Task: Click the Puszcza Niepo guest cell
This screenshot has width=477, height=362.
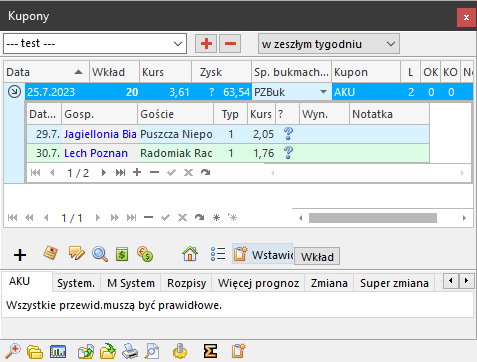Action: 176,134
